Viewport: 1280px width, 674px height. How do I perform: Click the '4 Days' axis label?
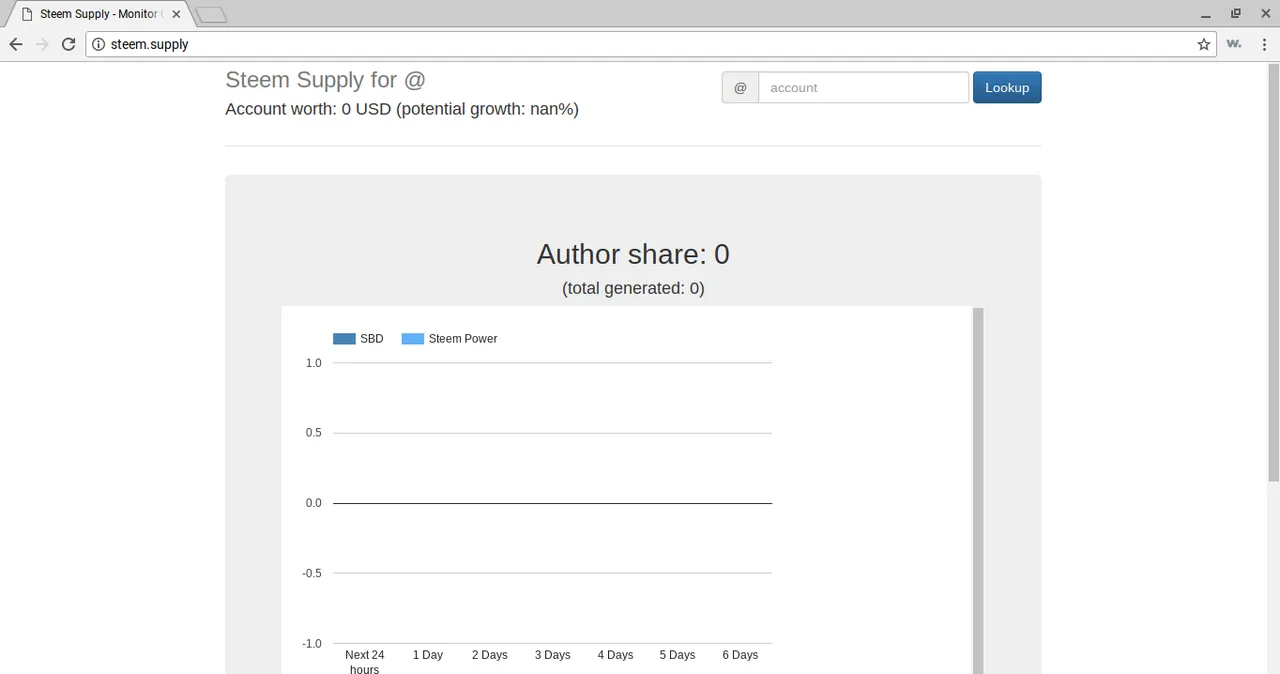tap(615, 655)
